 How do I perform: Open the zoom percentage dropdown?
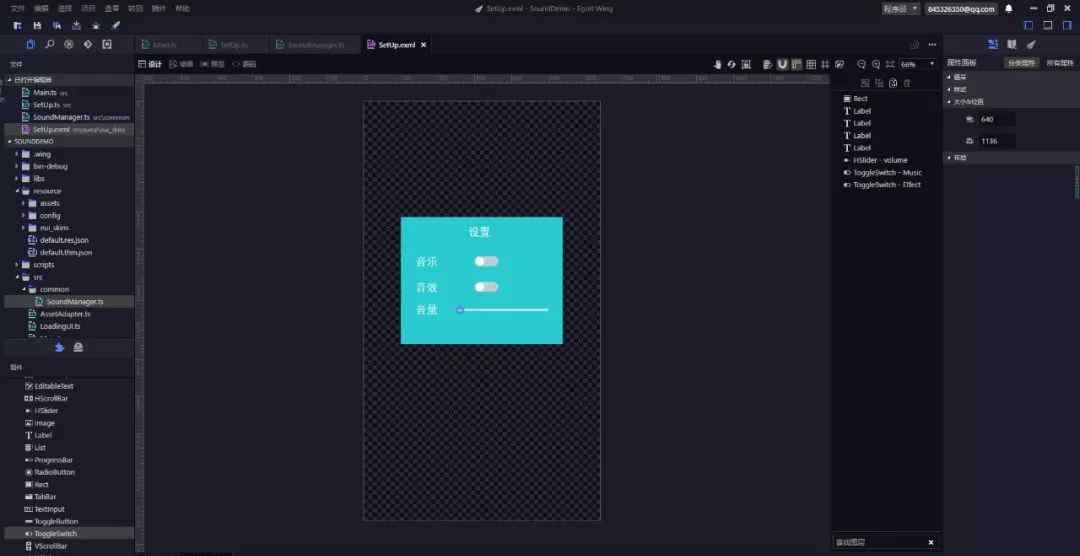coord(917,64)
